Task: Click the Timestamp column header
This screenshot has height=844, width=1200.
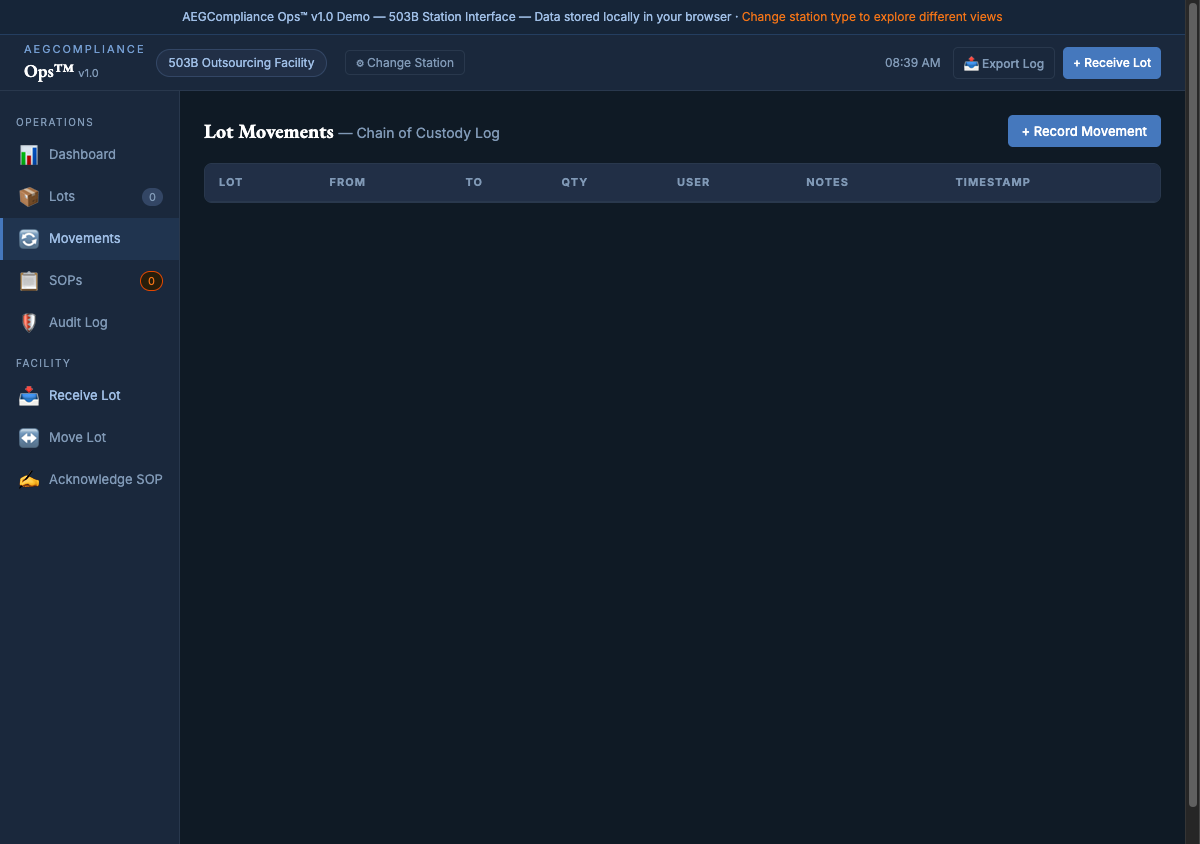Action: 992,183
